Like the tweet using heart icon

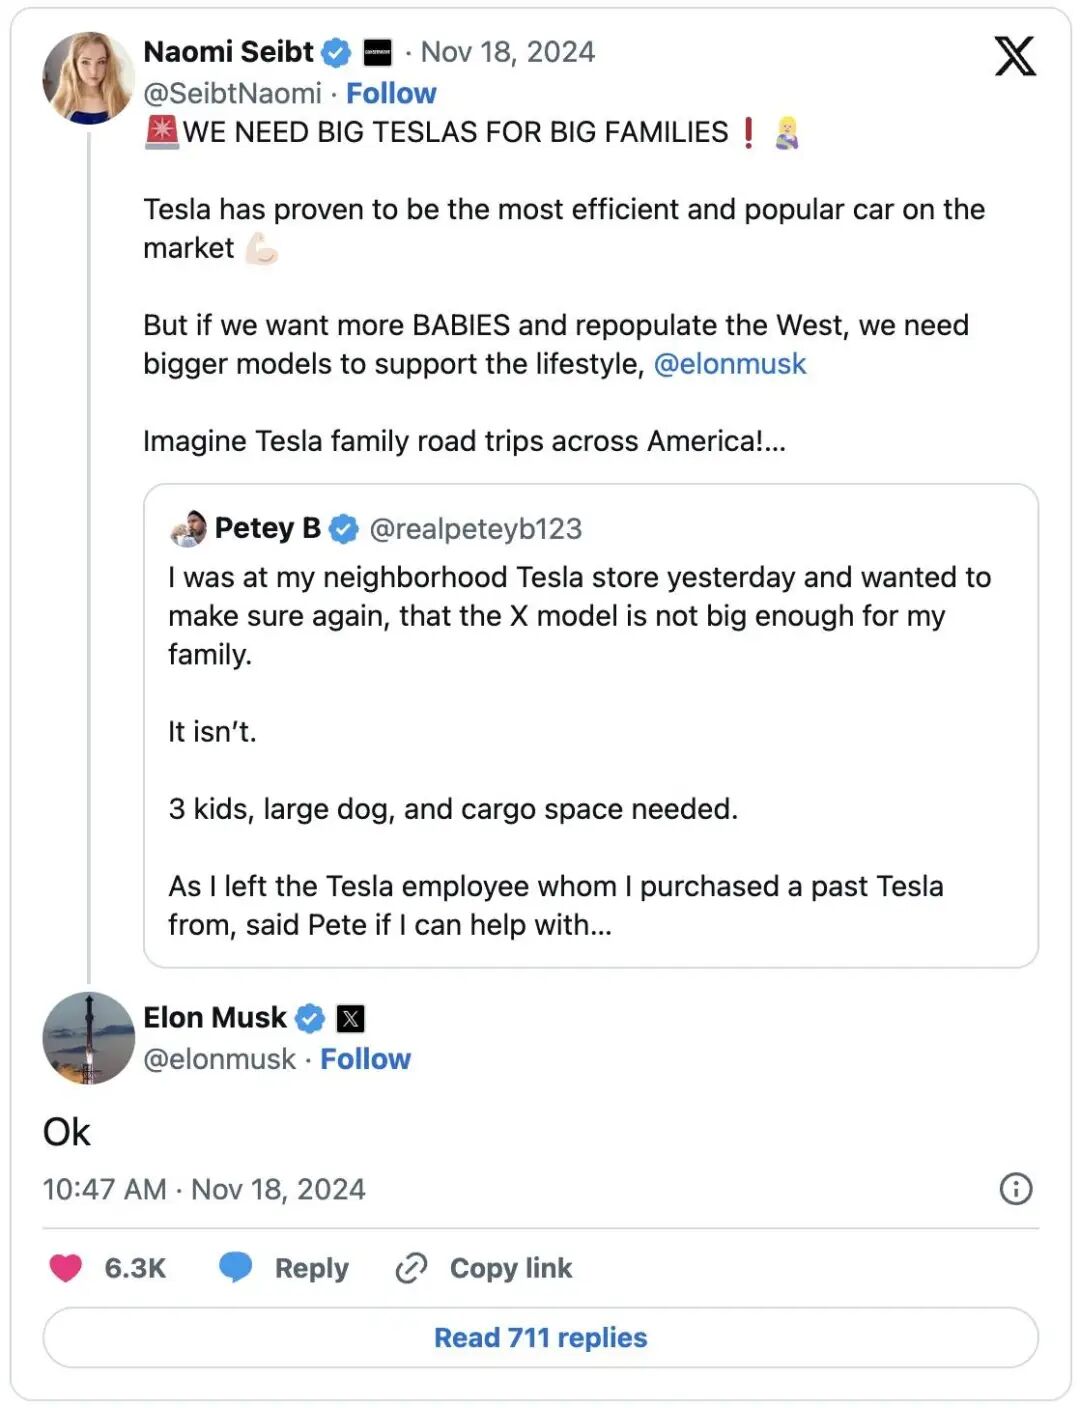tap(66, 1267)
